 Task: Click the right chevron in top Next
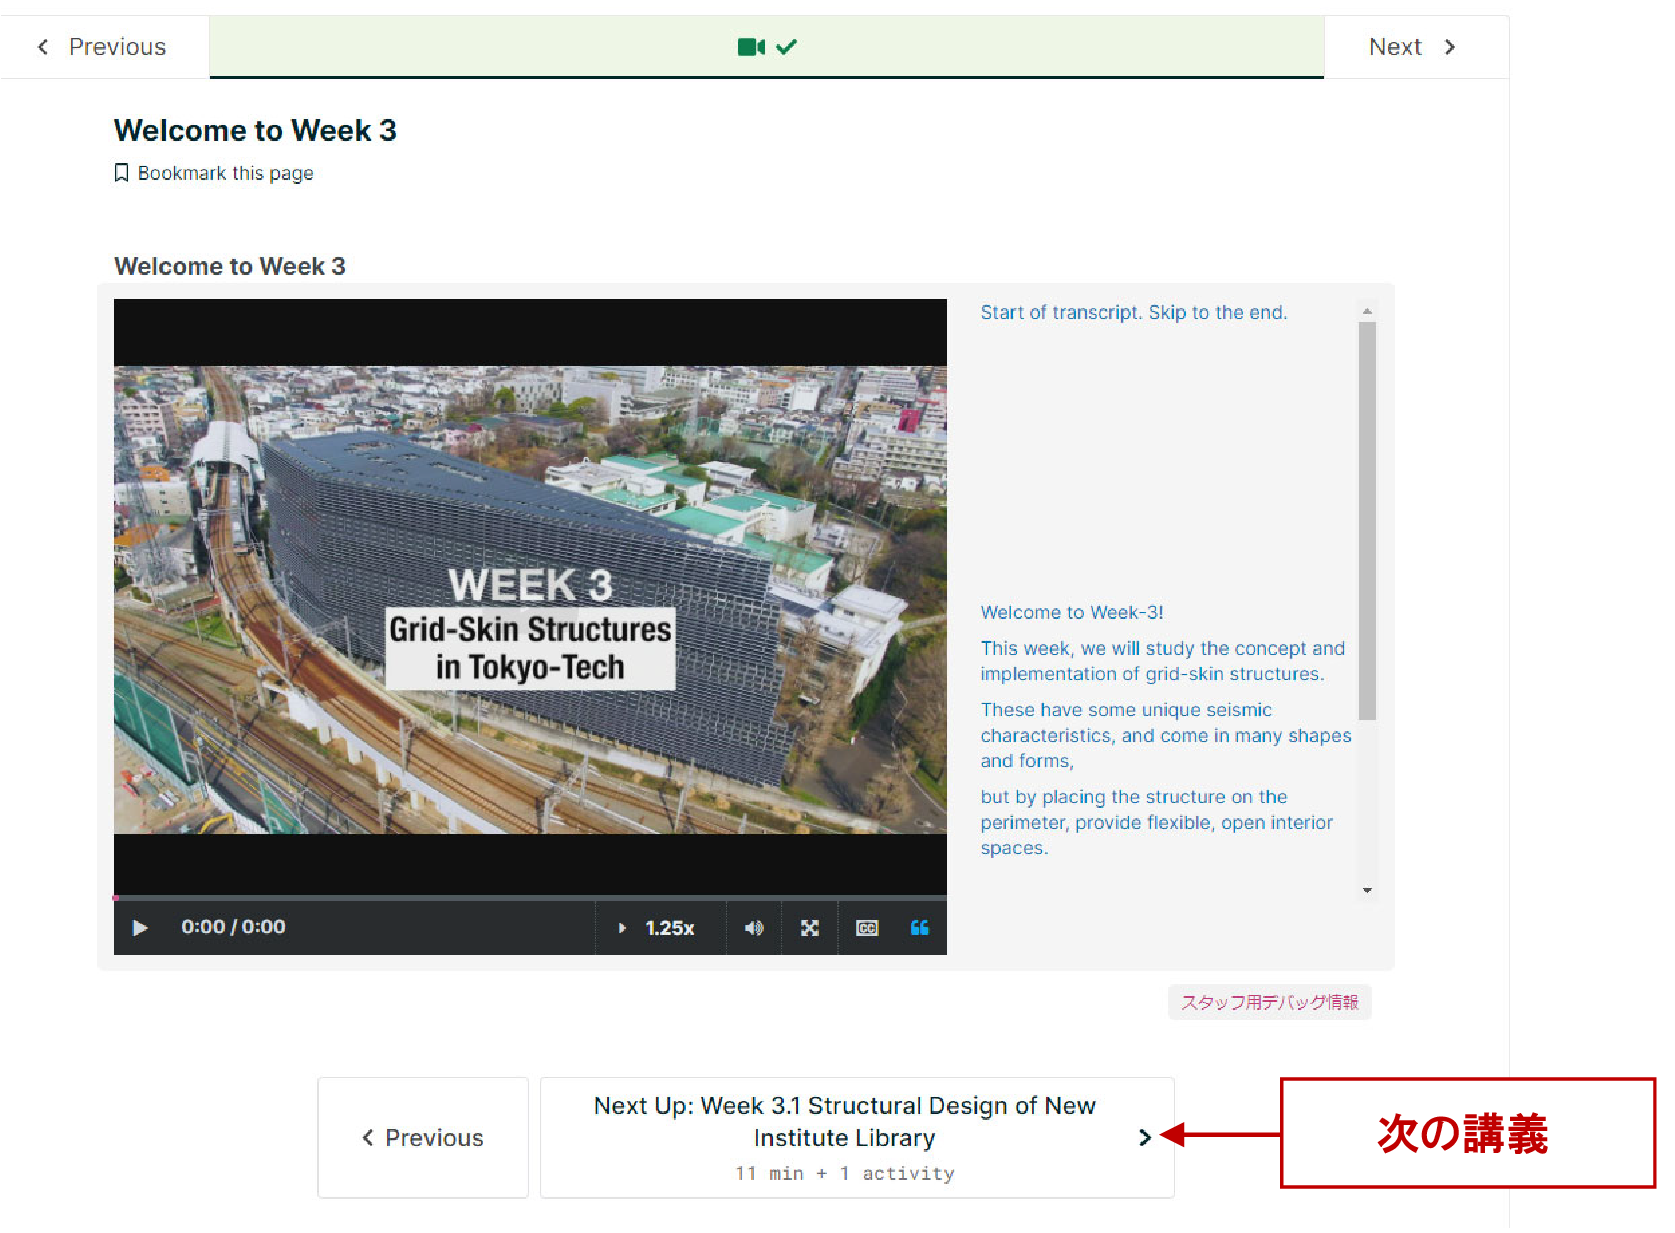click(x=1450, y=47)
